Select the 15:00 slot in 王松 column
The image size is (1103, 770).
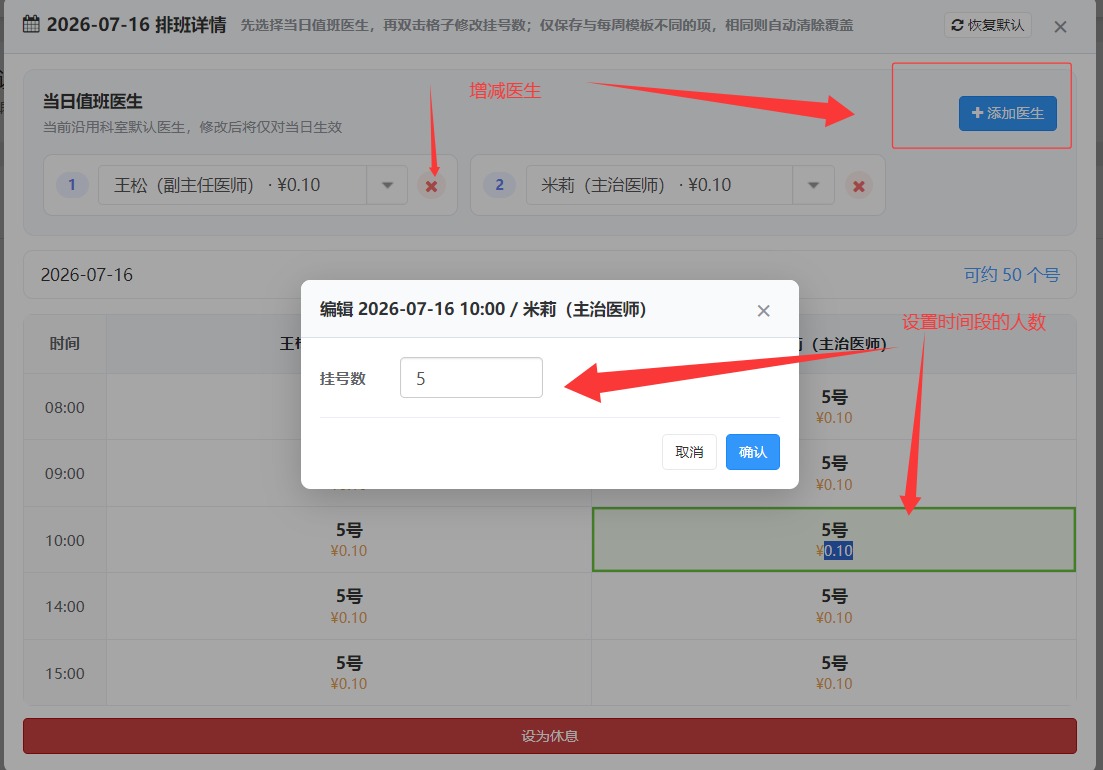(349, 672)
